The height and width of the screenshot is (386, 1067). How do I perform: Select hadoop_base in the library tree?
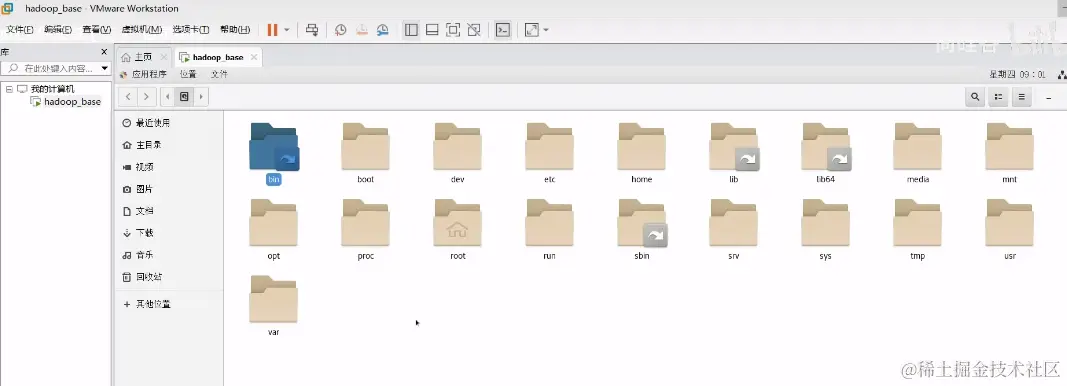click(66, 101)
